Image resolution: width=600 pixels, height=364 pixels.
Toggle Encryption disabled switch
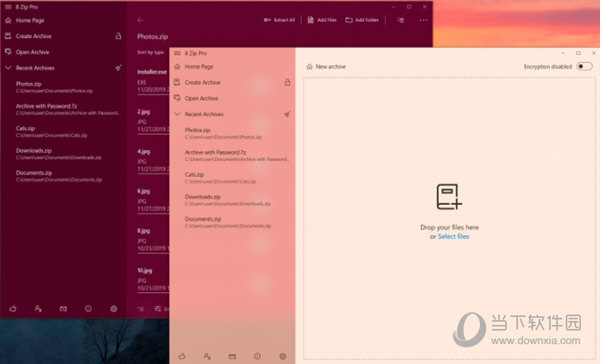584,67
